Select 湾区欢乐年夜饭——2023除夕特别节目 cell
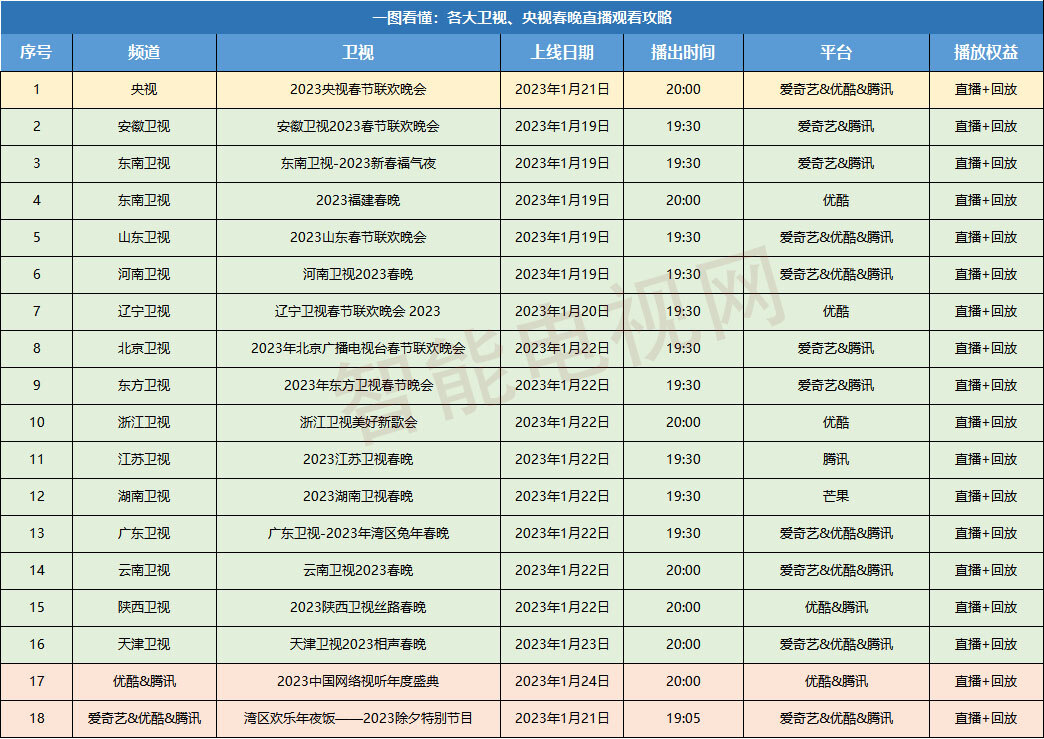Screen dimensions: 1044x739 (x=358, y=718)
